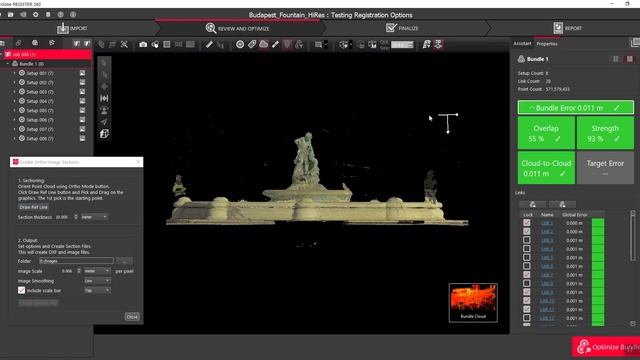
Task: Toggle the lock checkbox for Link 12
Action: 527,318
